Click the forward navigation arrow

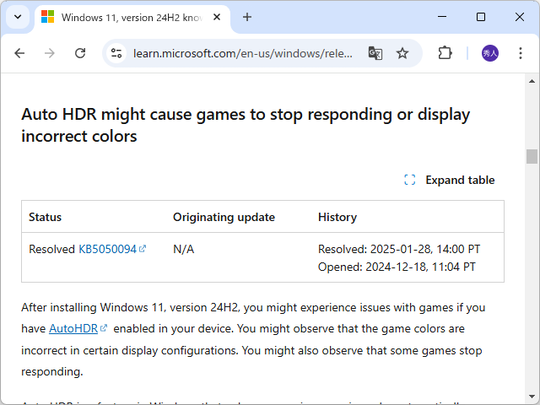tap(50, 53)
